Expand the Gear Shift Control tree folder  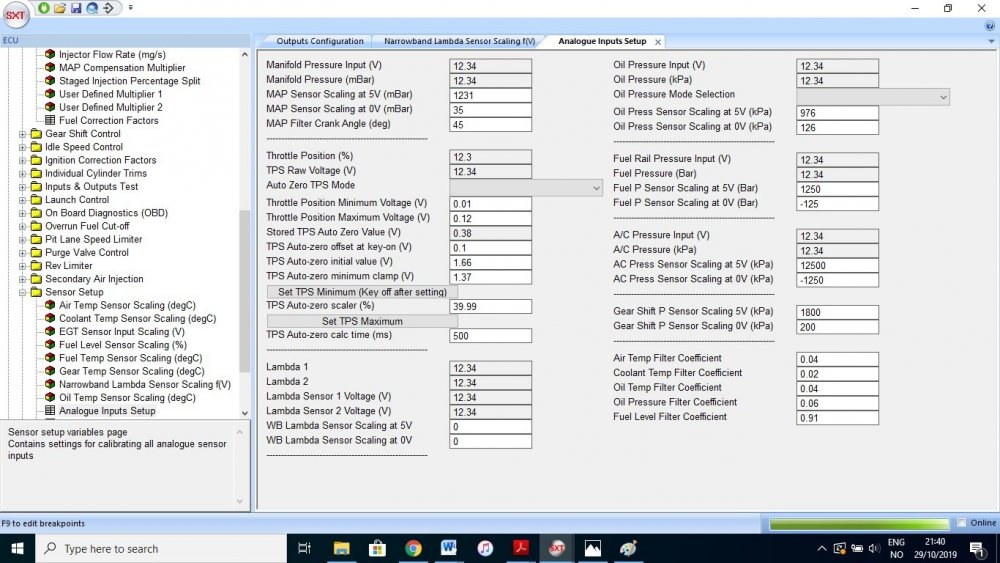pos(23,134)
